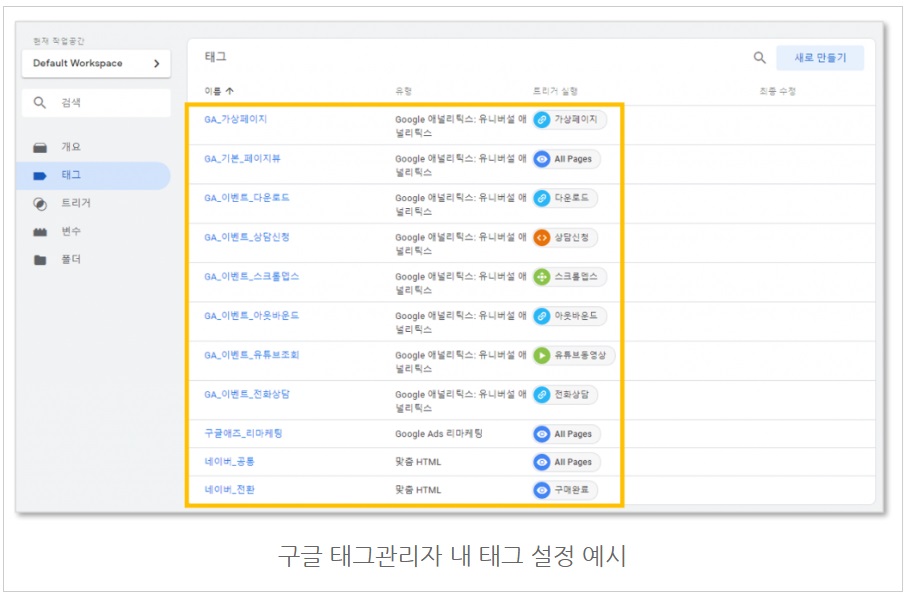Image resolution: width=906 pixels, height=597 pixels.
Task: Open the GA_이벤트_유튜브조회 tag
Action: (251, 355)
